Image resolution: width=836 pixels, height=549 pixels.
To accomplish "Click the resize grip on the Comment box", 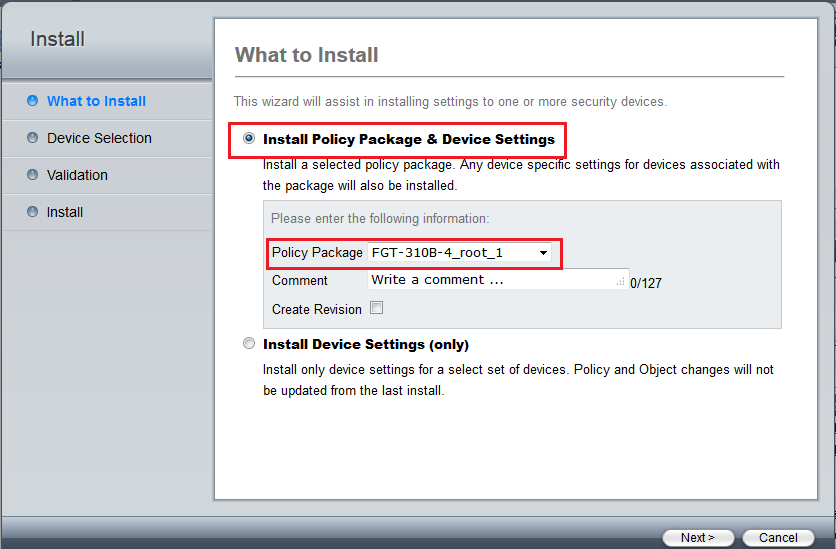I will tap(620, 284).
